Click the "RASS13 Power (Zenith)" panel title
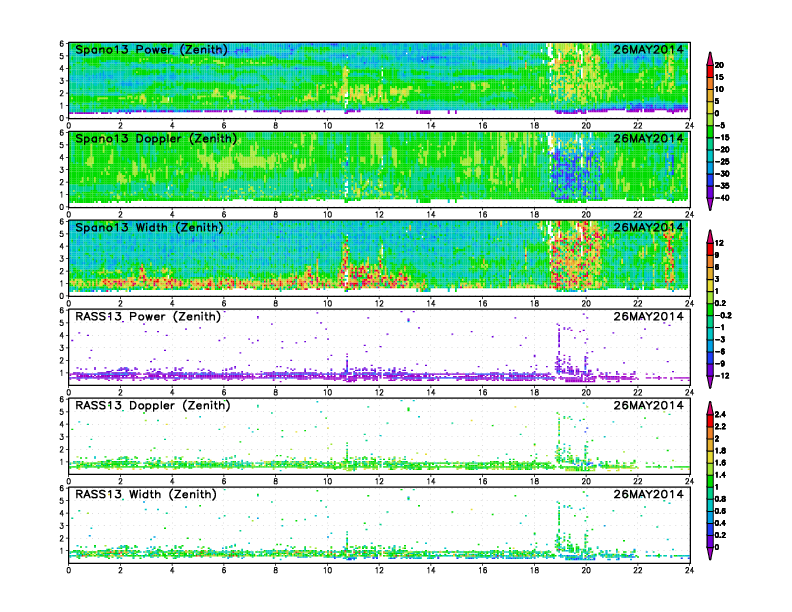The width and height of the screenshot is (792, 612). 148,317
